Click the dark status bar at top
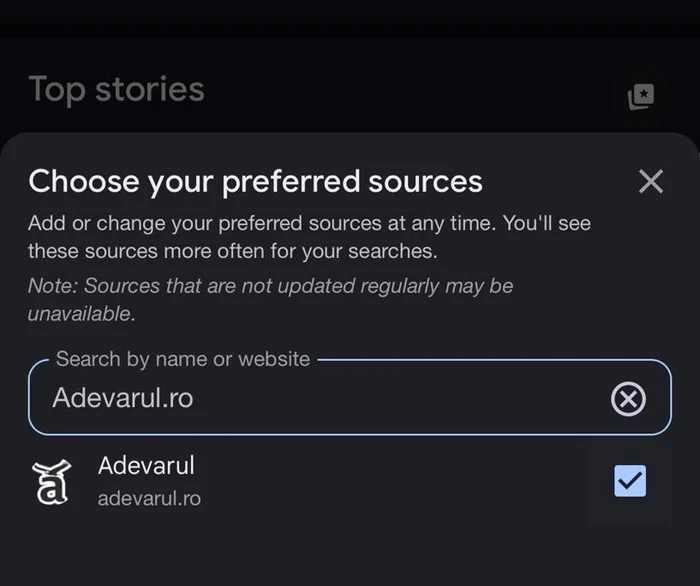The width and height of the screenshot is (700, 586). (x=350, y=13)
